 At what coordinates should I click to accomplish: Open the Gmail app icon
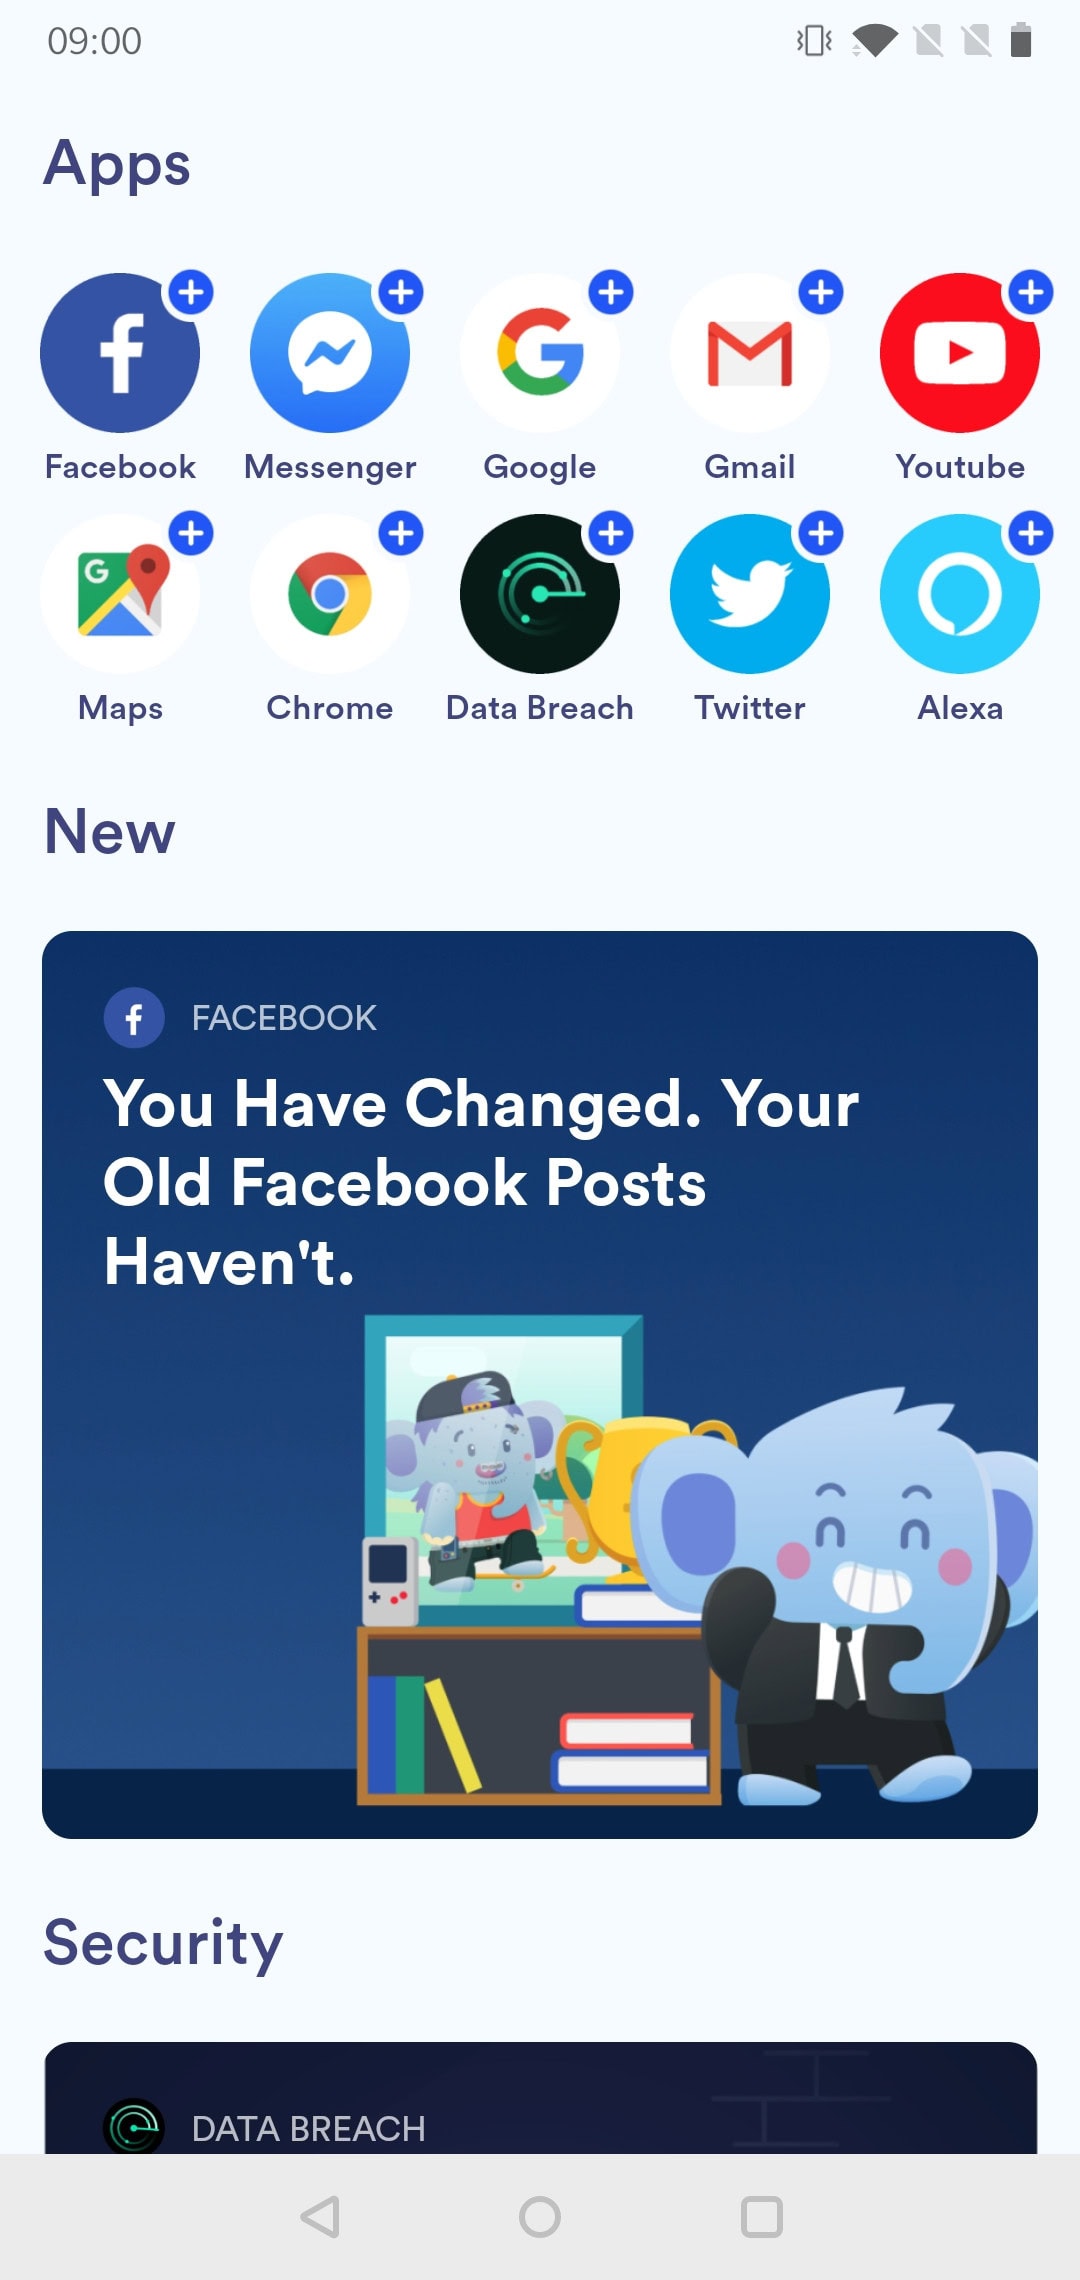tap(750, 353)
